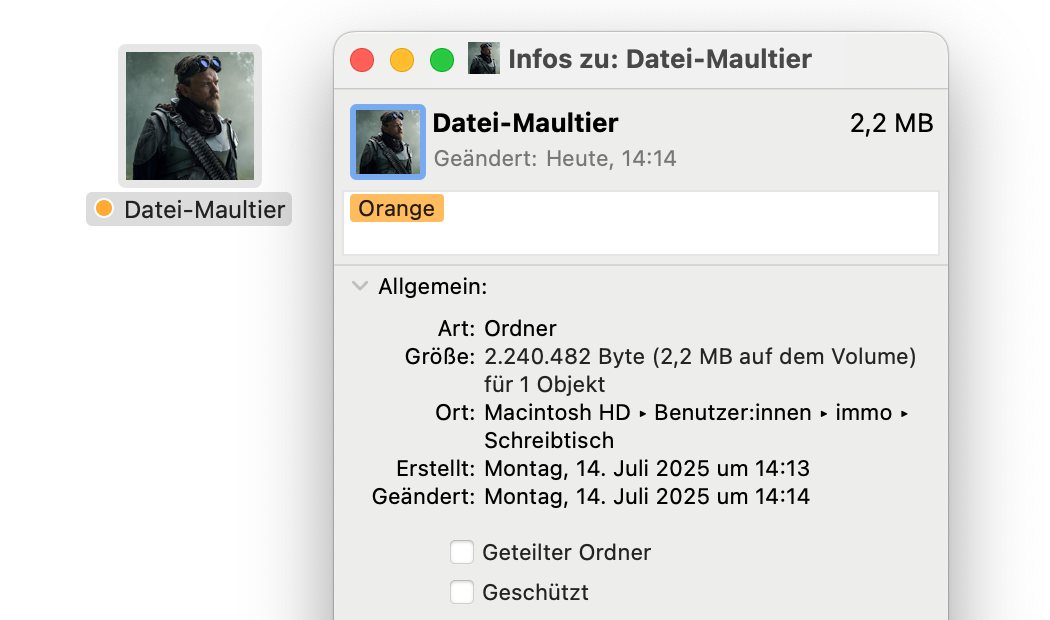Screen dimensions: 1050x620
Task: Click the Infos zu: Datei-Maultier window title
Action: point(660,59)
